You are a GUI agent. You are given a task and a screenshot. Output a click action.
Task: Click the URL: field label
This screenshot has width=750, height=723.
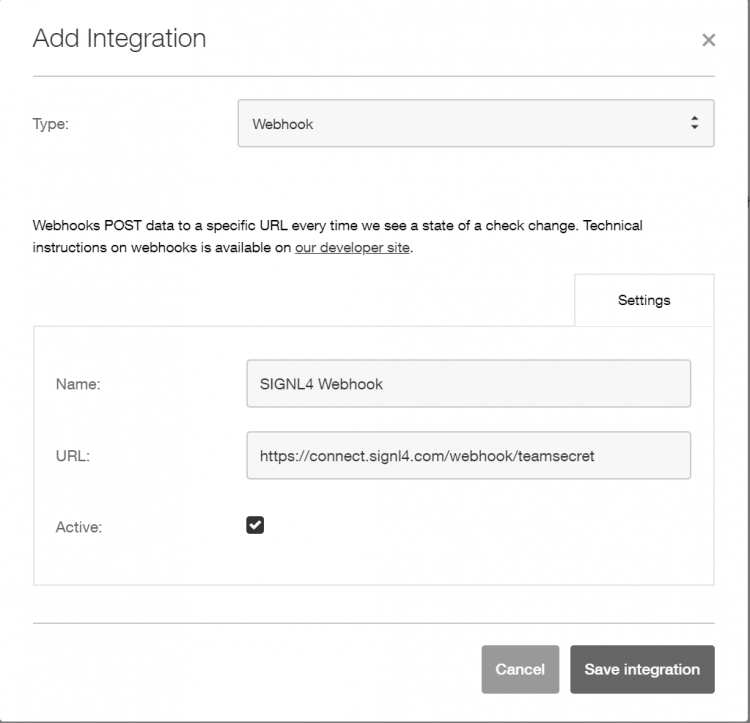click(x=73, y=456)
